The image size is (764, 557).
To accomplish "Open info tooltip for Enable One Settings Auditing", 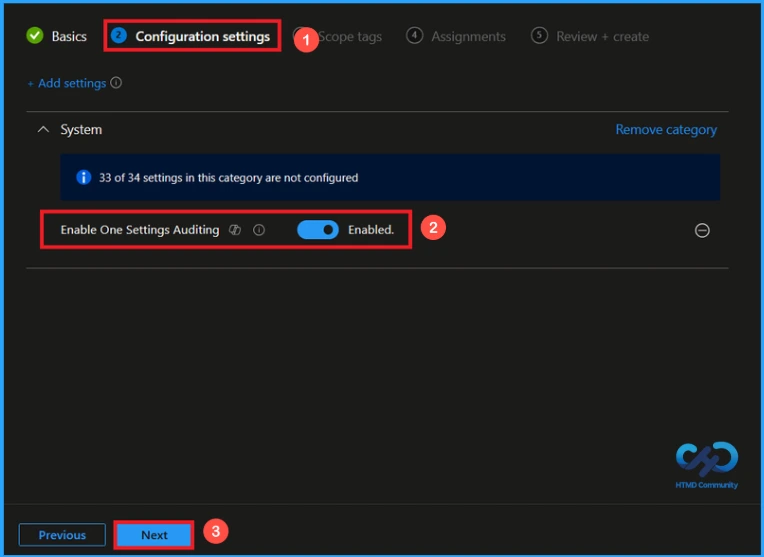I will point(259,230).
